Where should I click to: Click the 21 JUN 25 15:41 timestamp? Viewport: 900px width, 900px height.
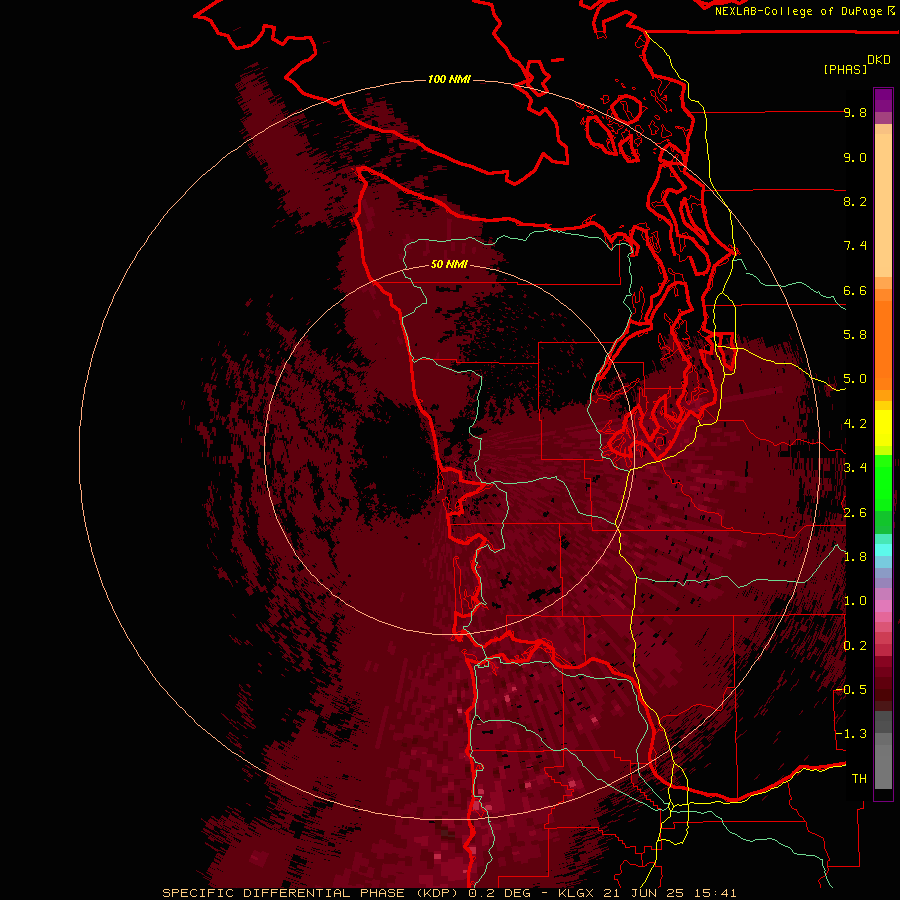(670, 893)
